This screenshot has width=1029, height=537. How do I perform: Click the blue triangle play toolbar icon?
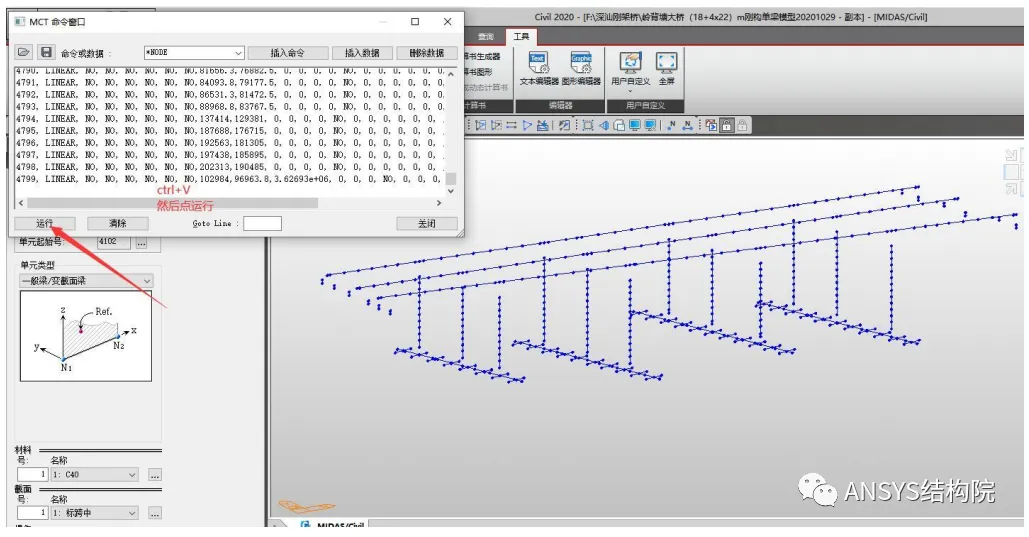[527, 125]
